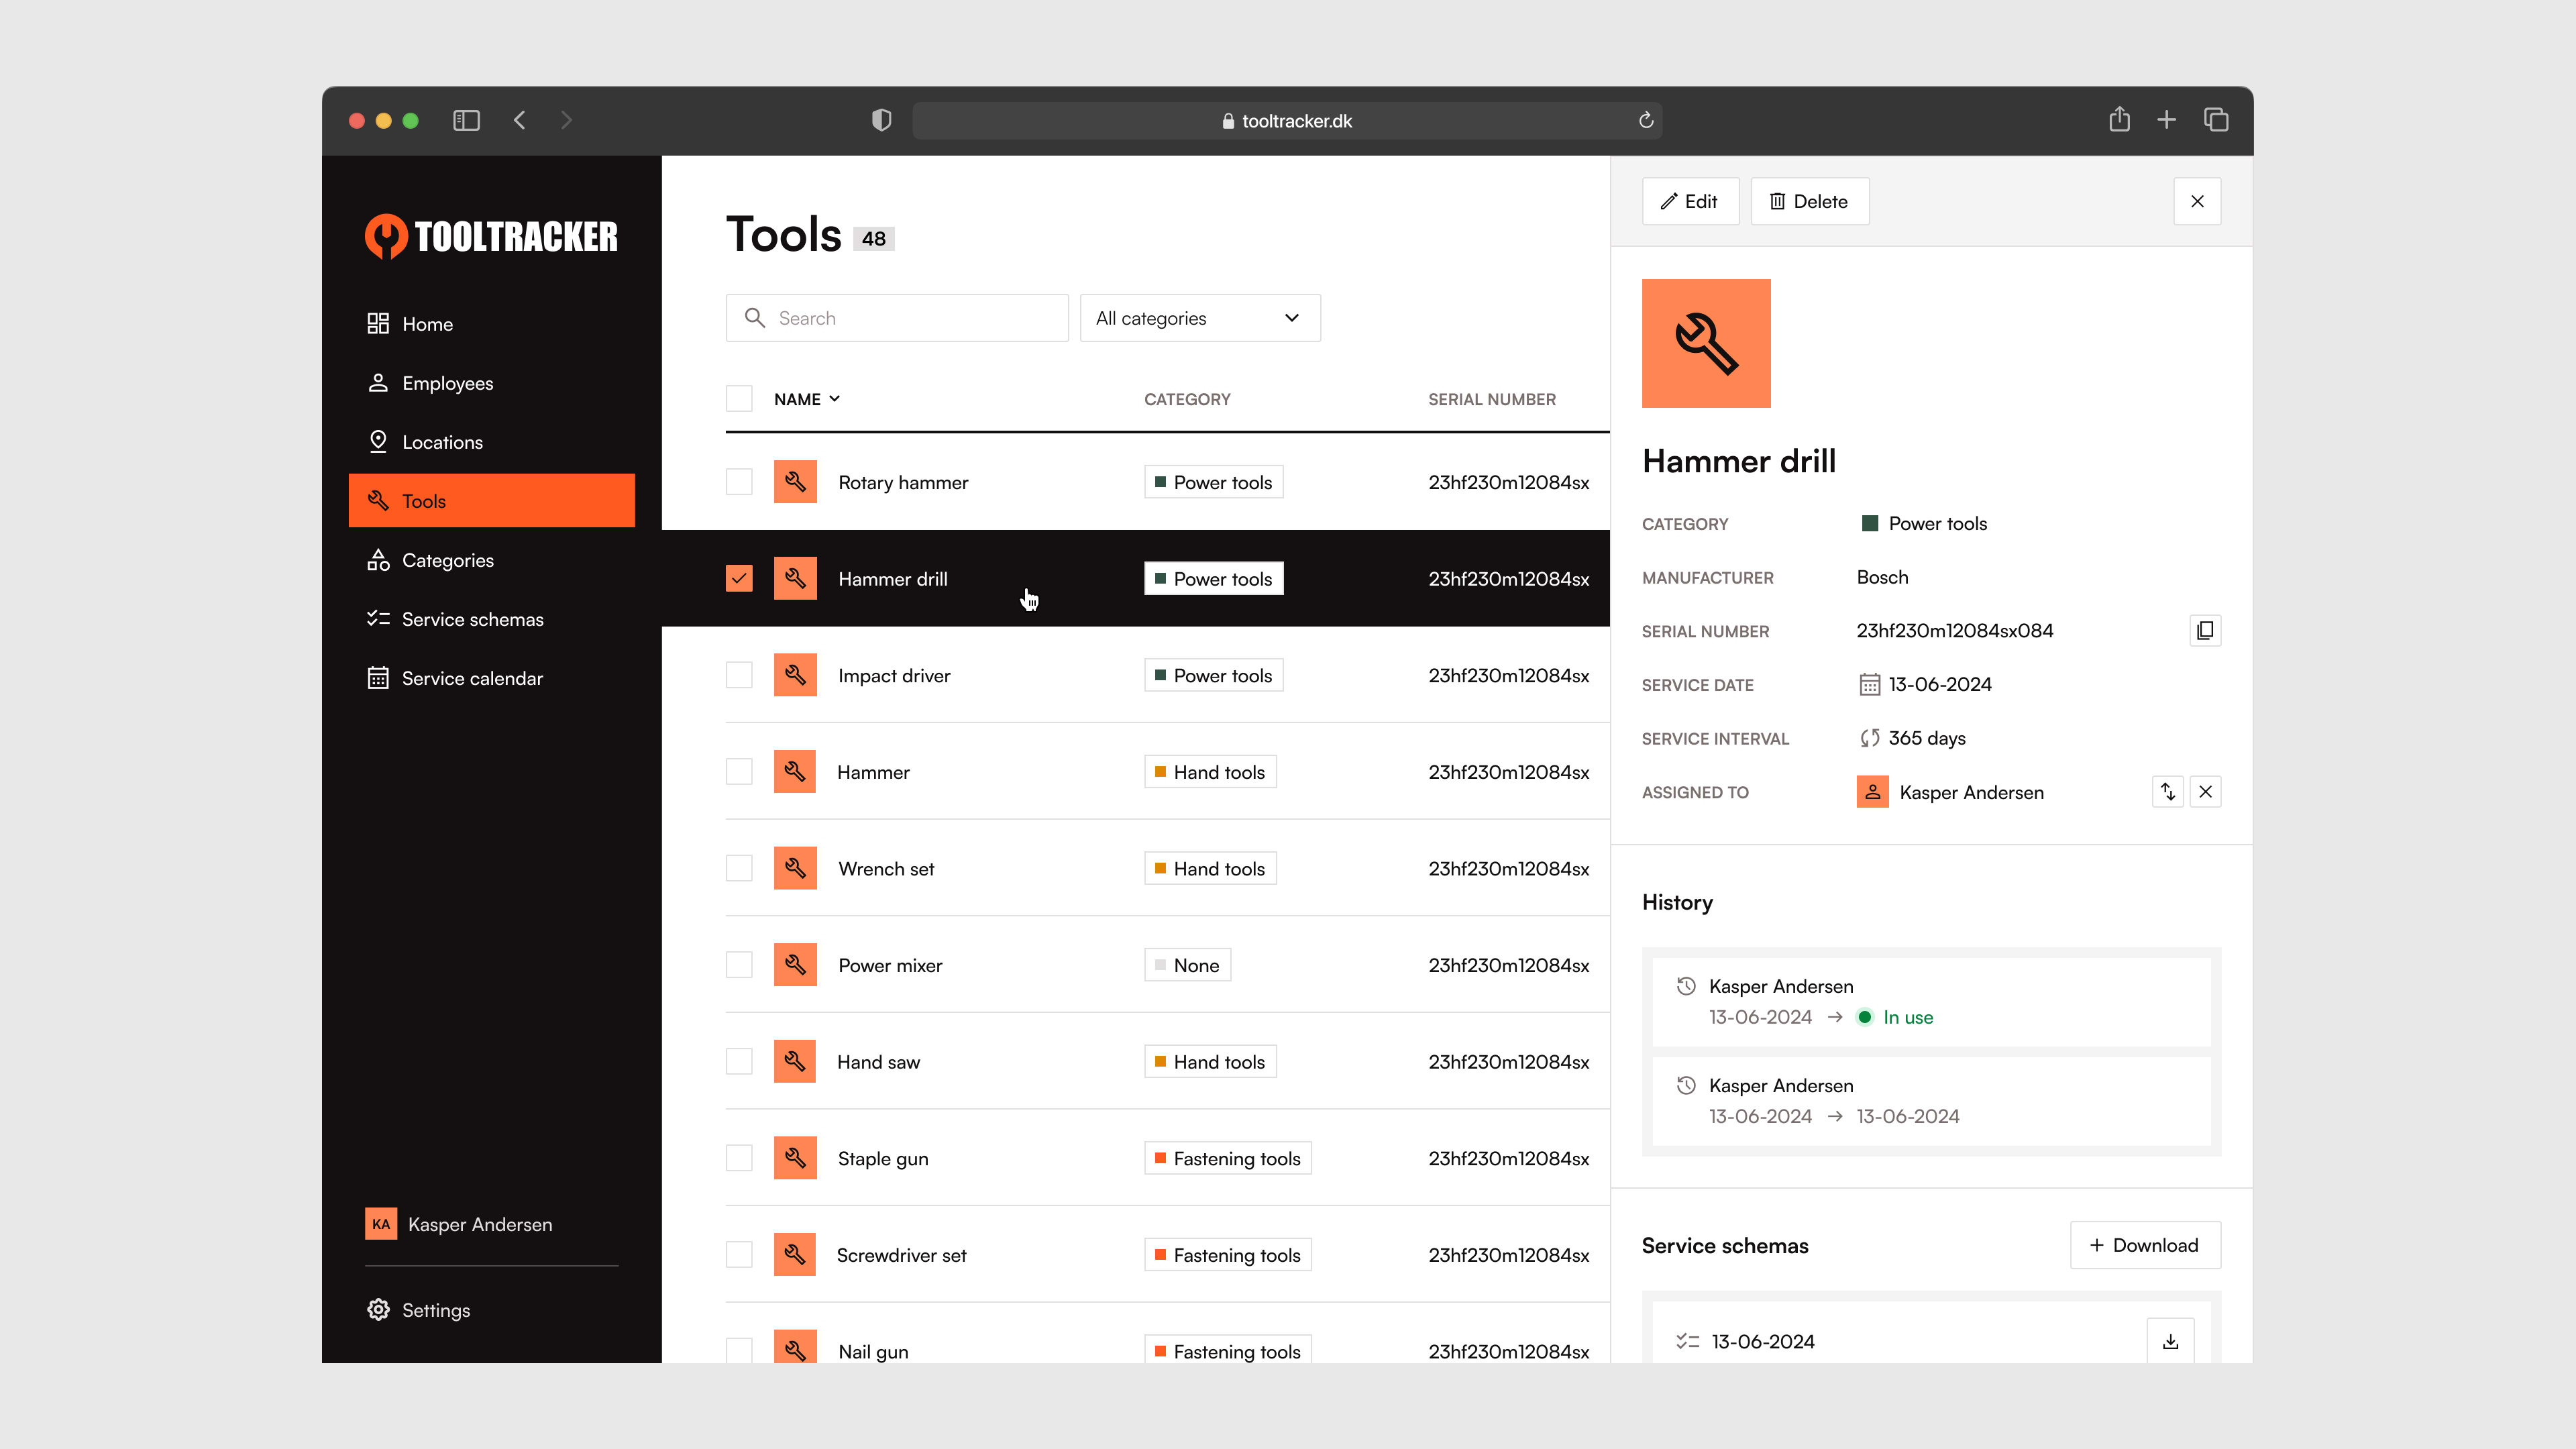Click the Staple gun tool icon
The width and height of the screenshot is (2576, 1449).
coord(795,1158)
